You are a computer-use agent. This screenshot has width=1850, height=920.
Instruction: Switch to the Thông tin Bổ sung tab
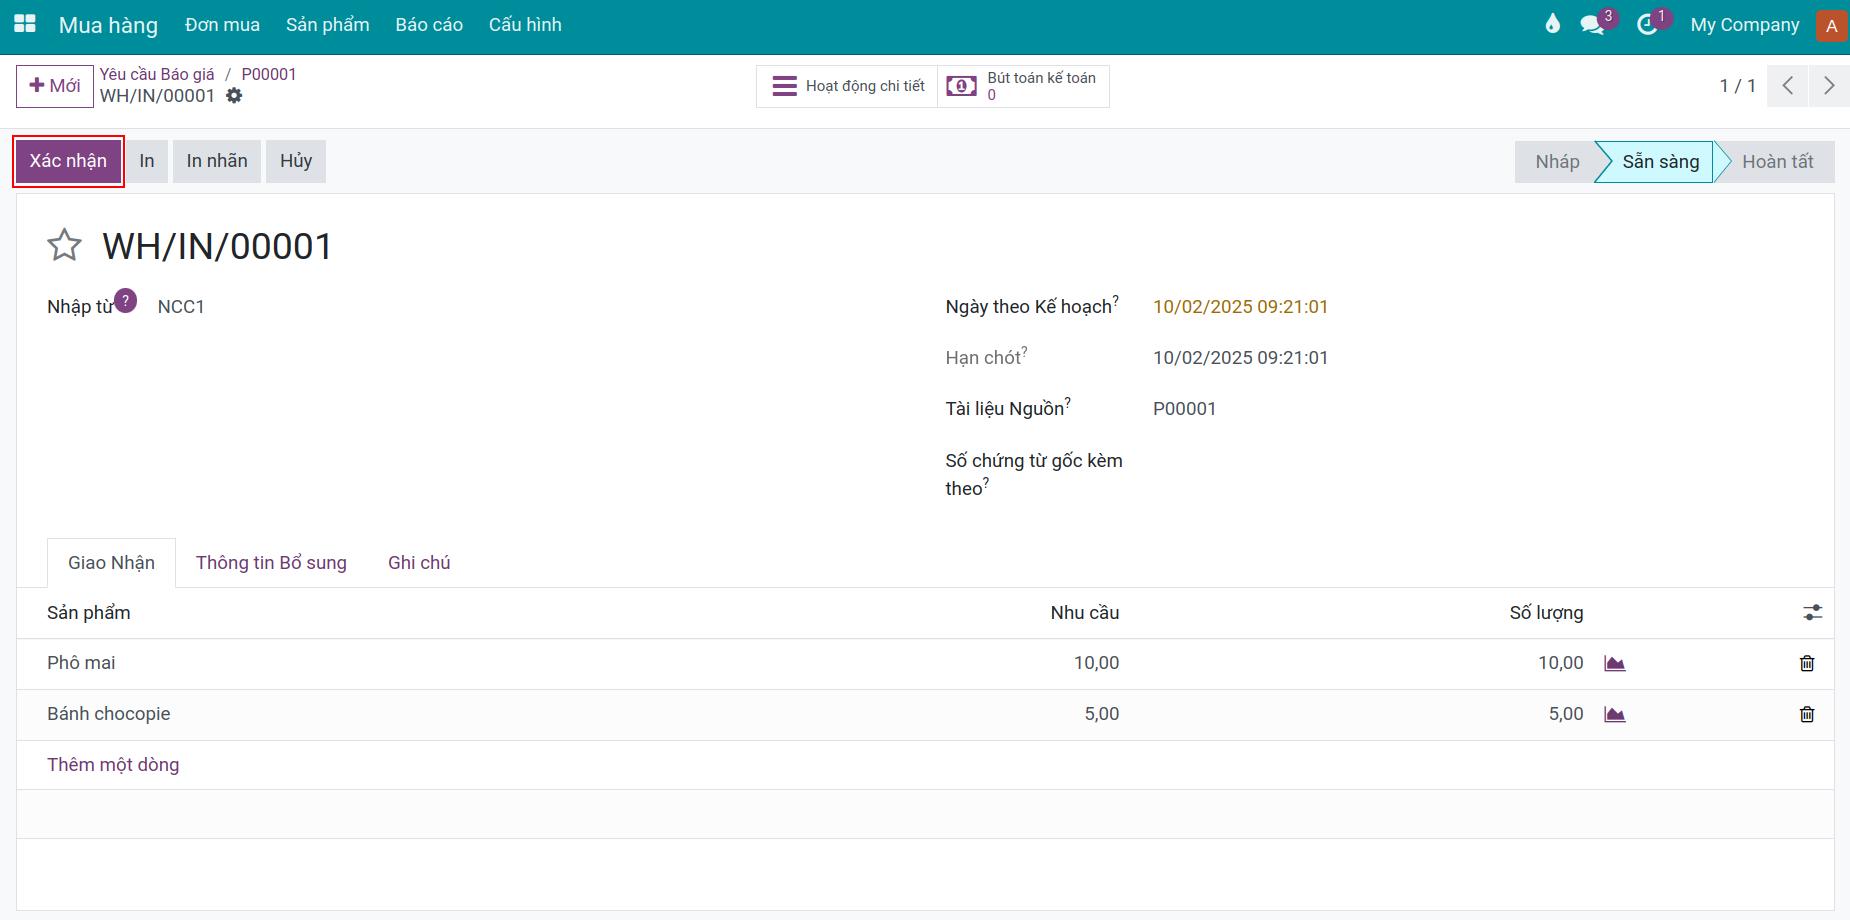tap(271, 563)
